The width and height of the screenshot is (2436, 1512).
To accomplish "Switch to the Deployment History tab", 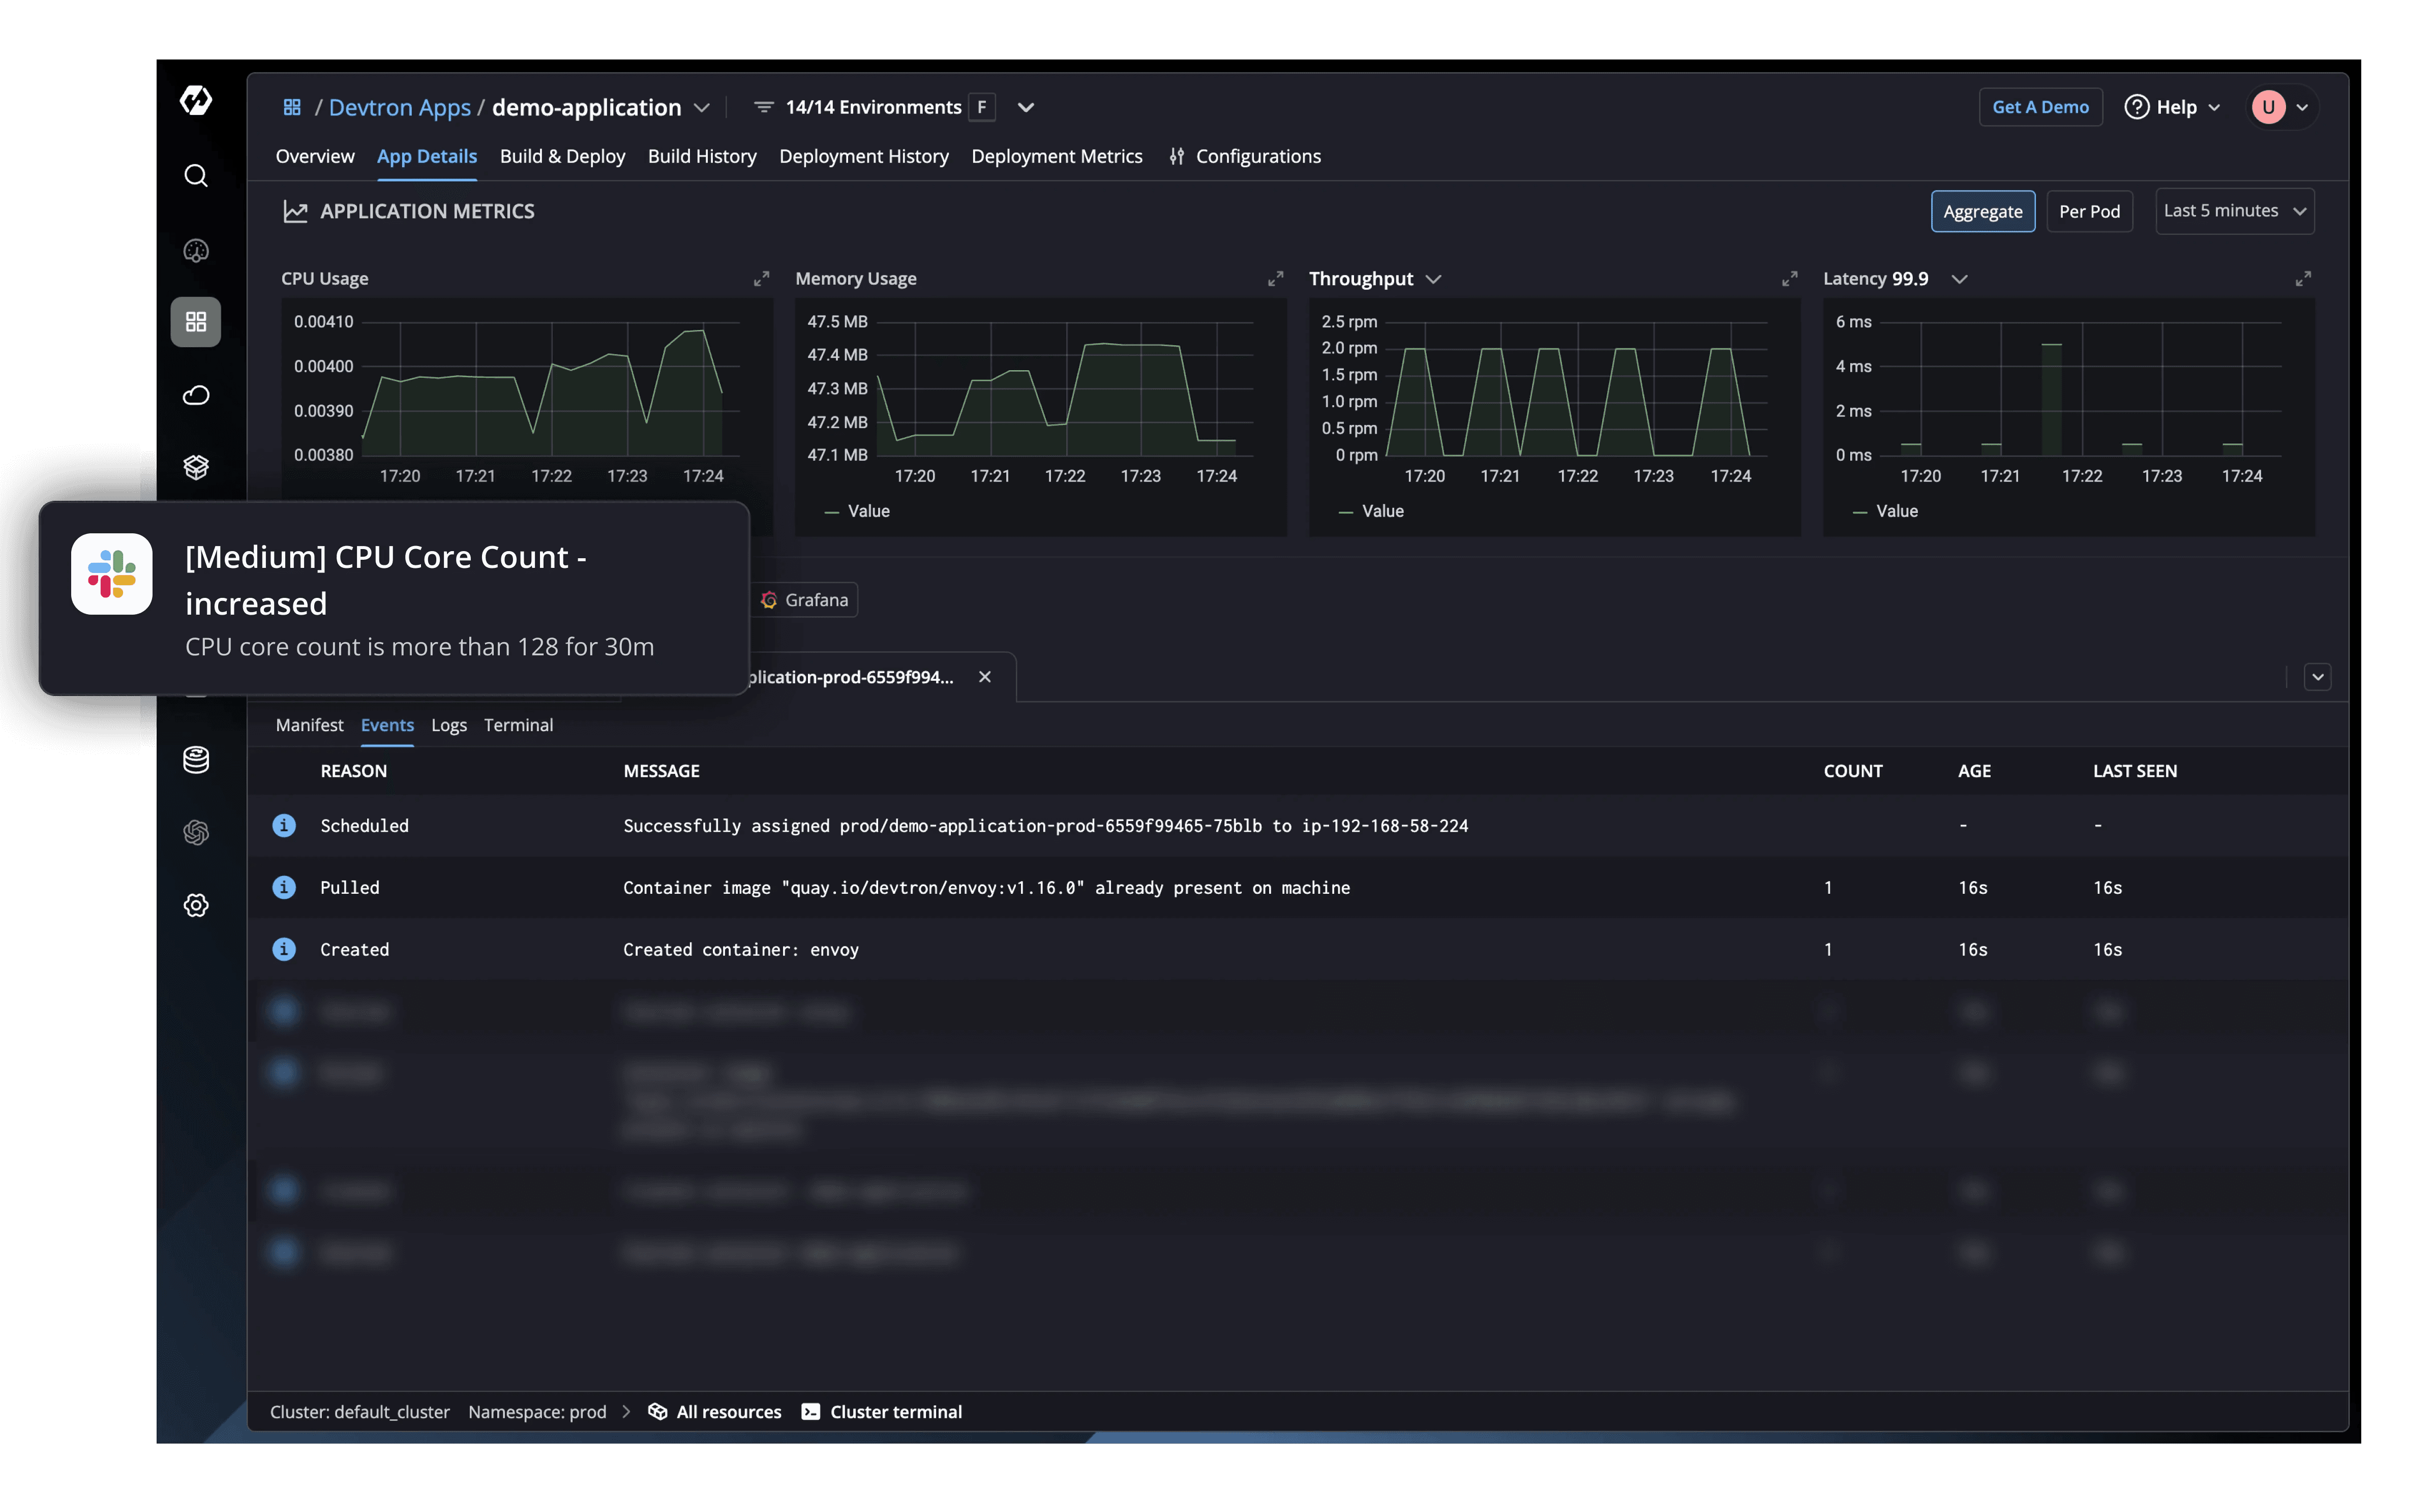I will [863, 156].
